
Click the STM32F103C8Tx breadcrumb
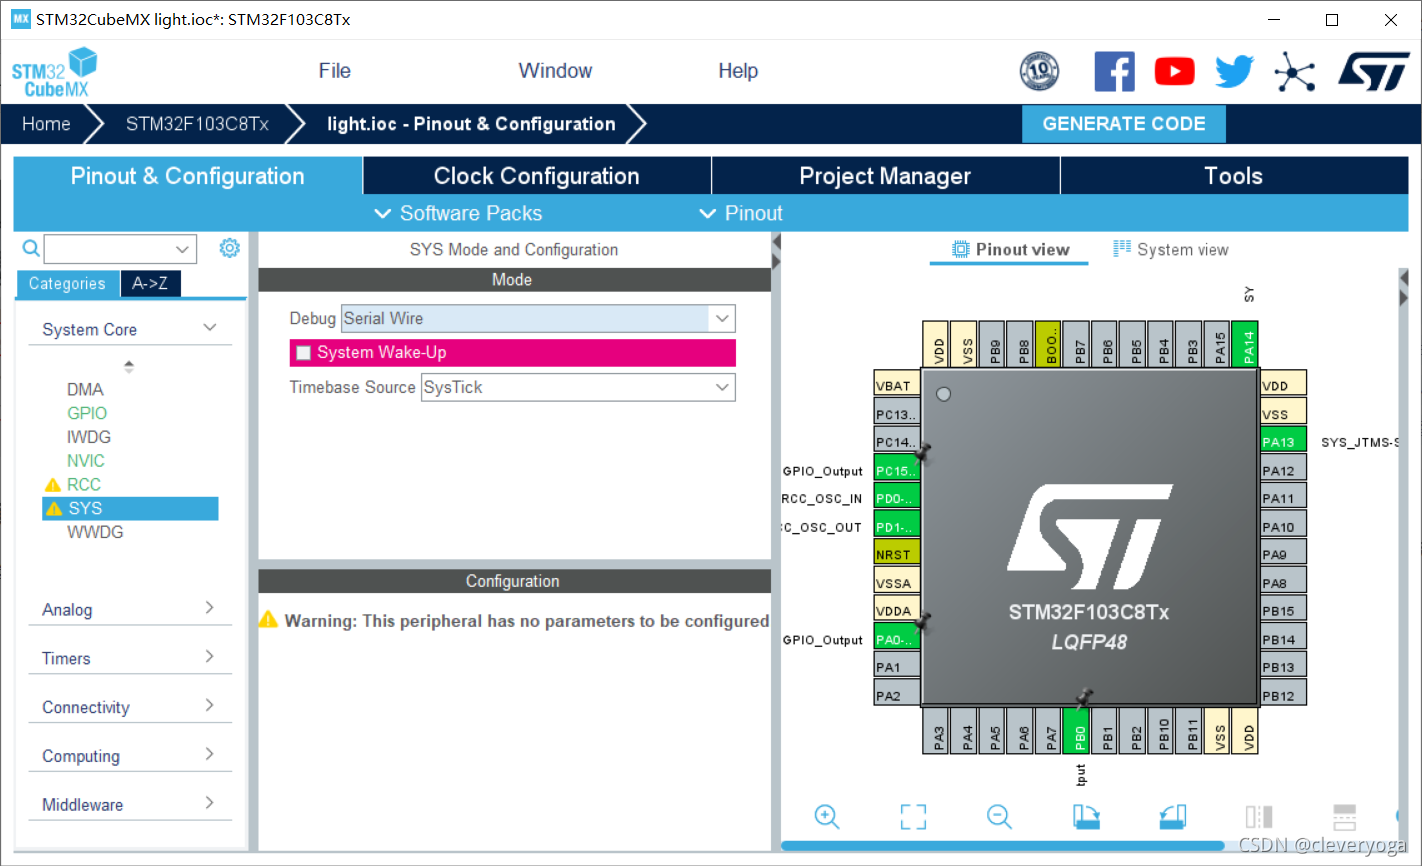point(197,124)
